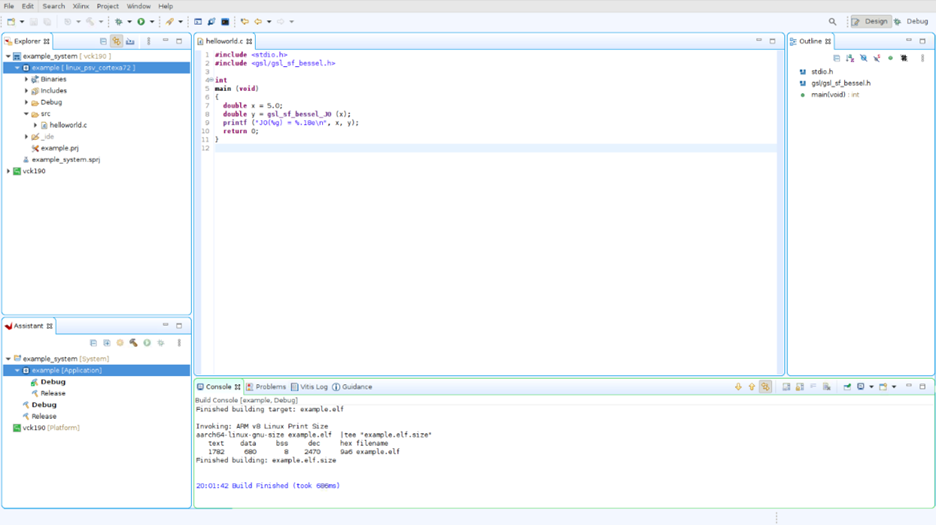The height and width of the screenshot is (525, 936).
Task: Switch to the Guidance tab
Action: 352,387
